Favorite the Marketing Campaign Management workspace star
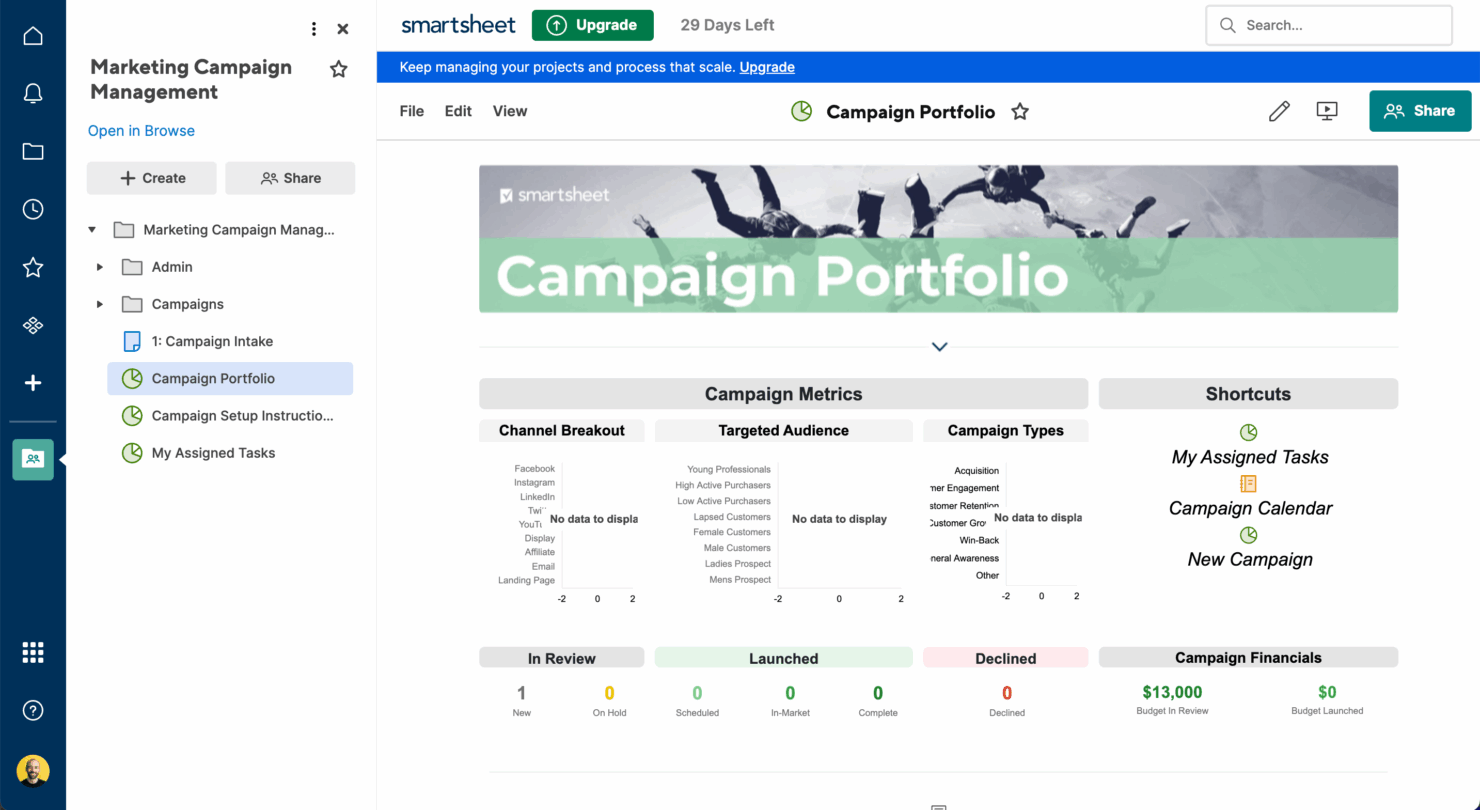This screenshot has height=810, width=1480. tap(339, 69)
